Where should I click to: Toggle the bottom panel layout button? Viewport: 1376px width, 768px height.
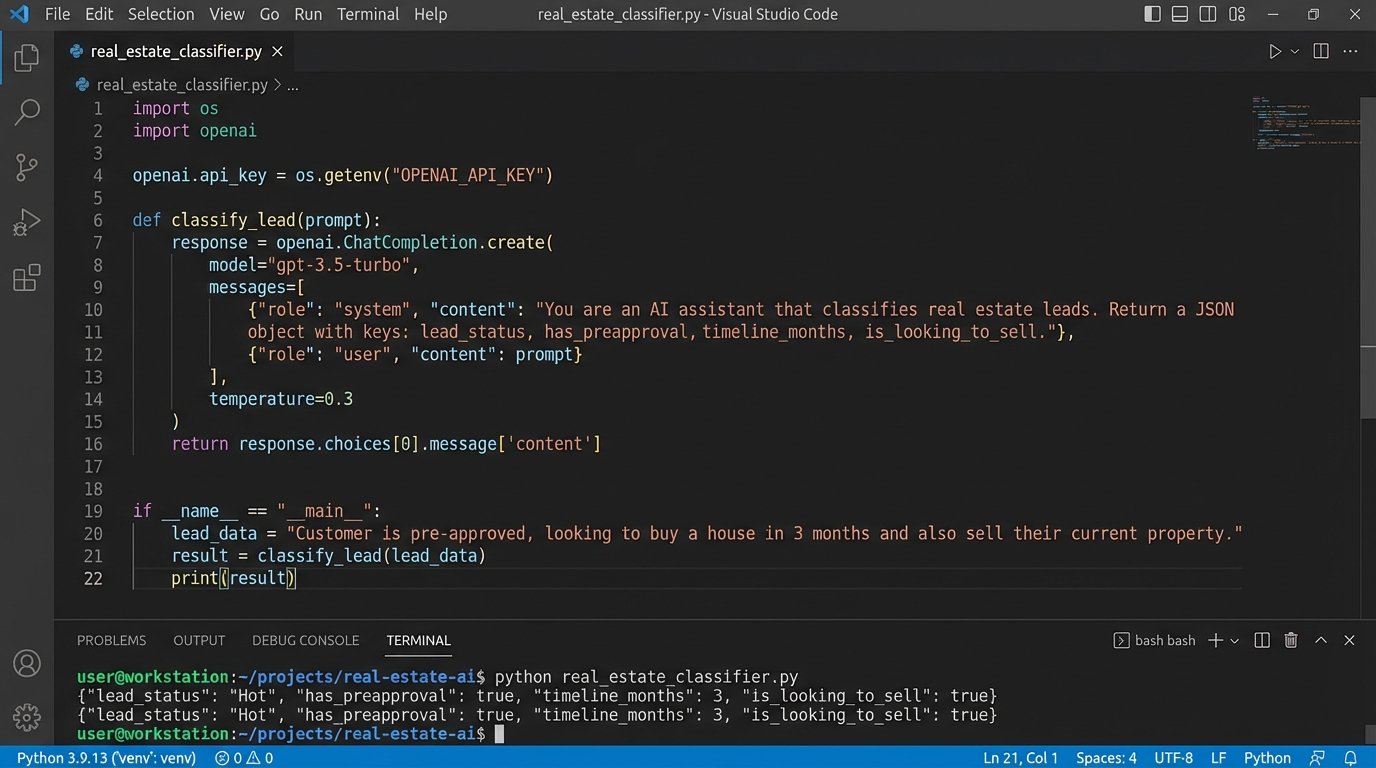coord(1180,14)
